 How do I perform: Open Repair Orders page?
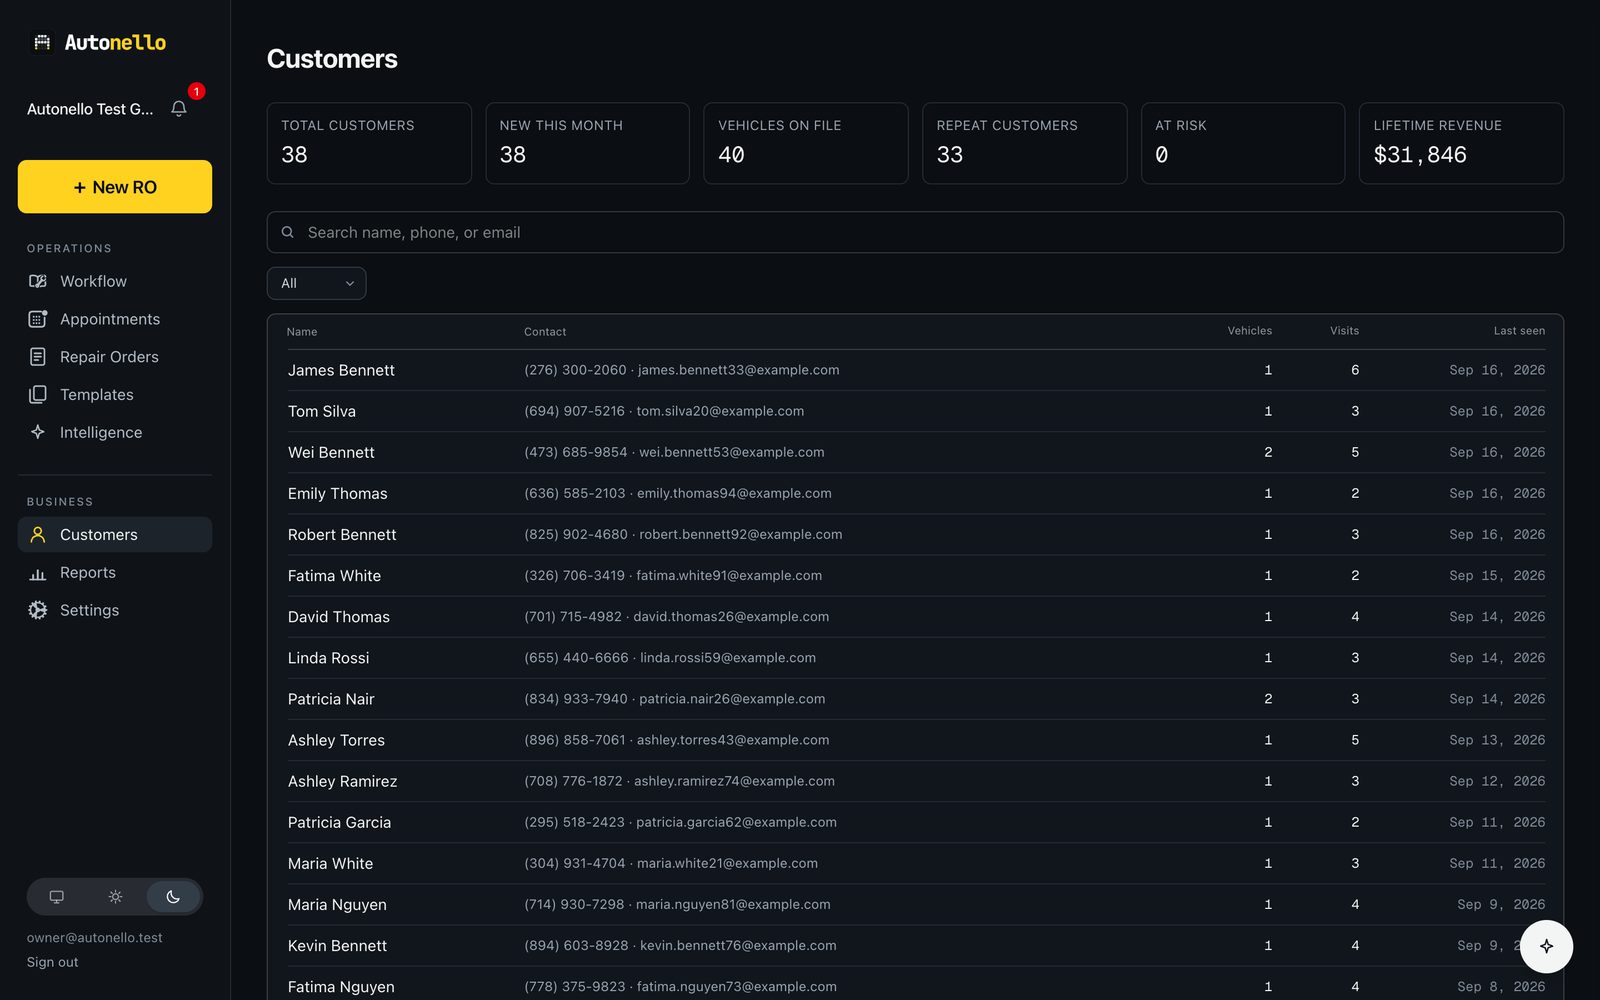tap(115, 357)
